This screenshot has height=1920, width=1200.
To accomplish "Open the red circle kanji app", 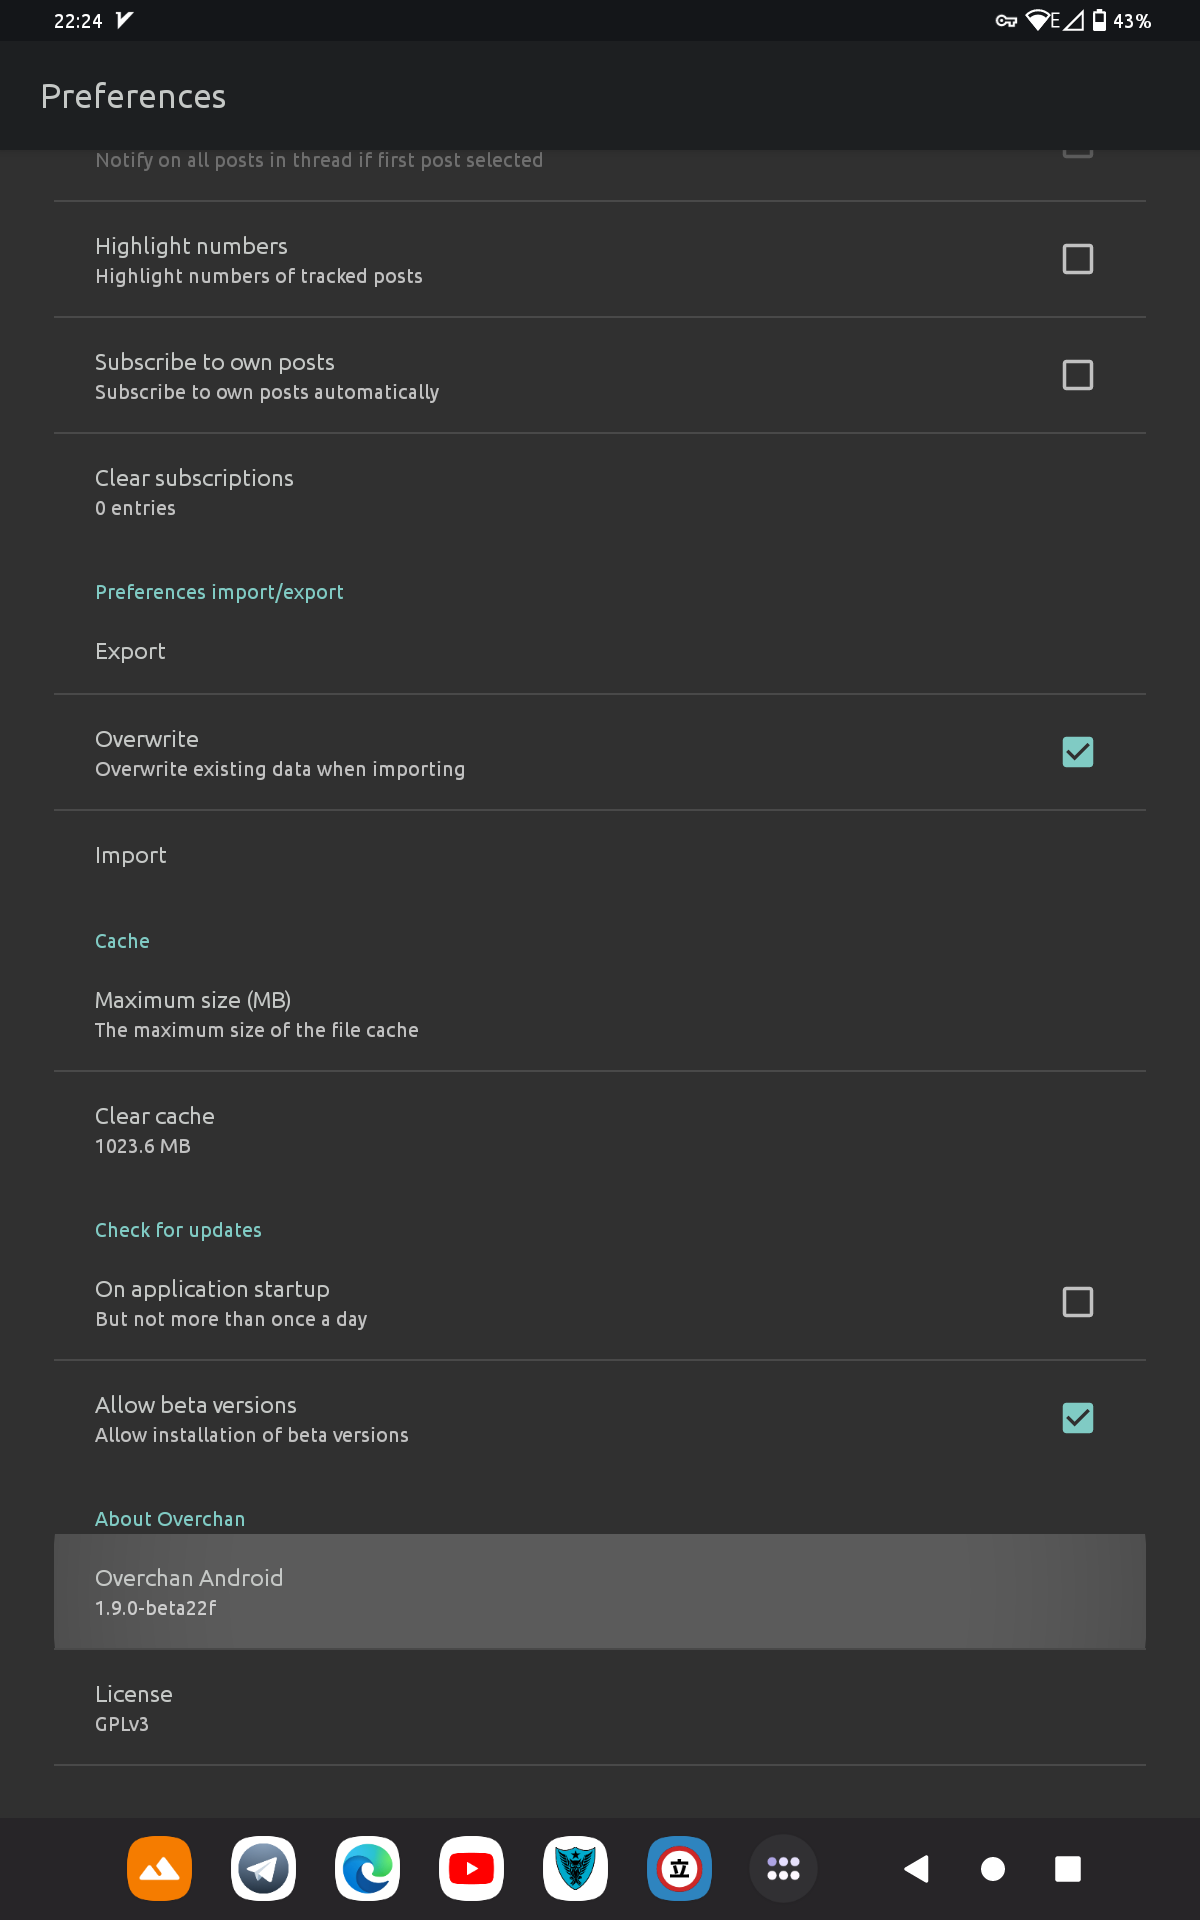I will pyautogui.click(x=679, y=1868).
